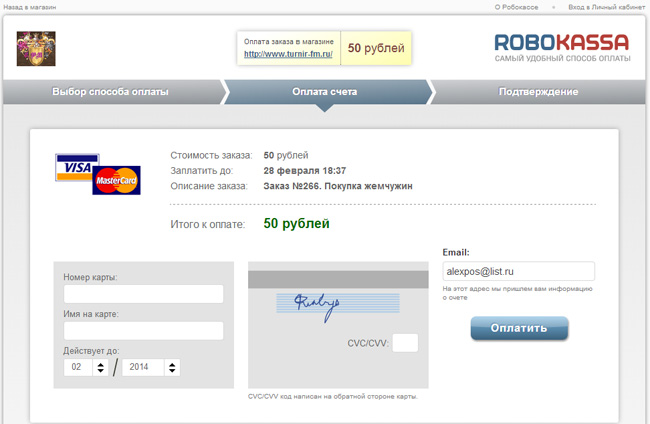Click the shop logo image
The image size is (650, 424).
tap(36, 48)
